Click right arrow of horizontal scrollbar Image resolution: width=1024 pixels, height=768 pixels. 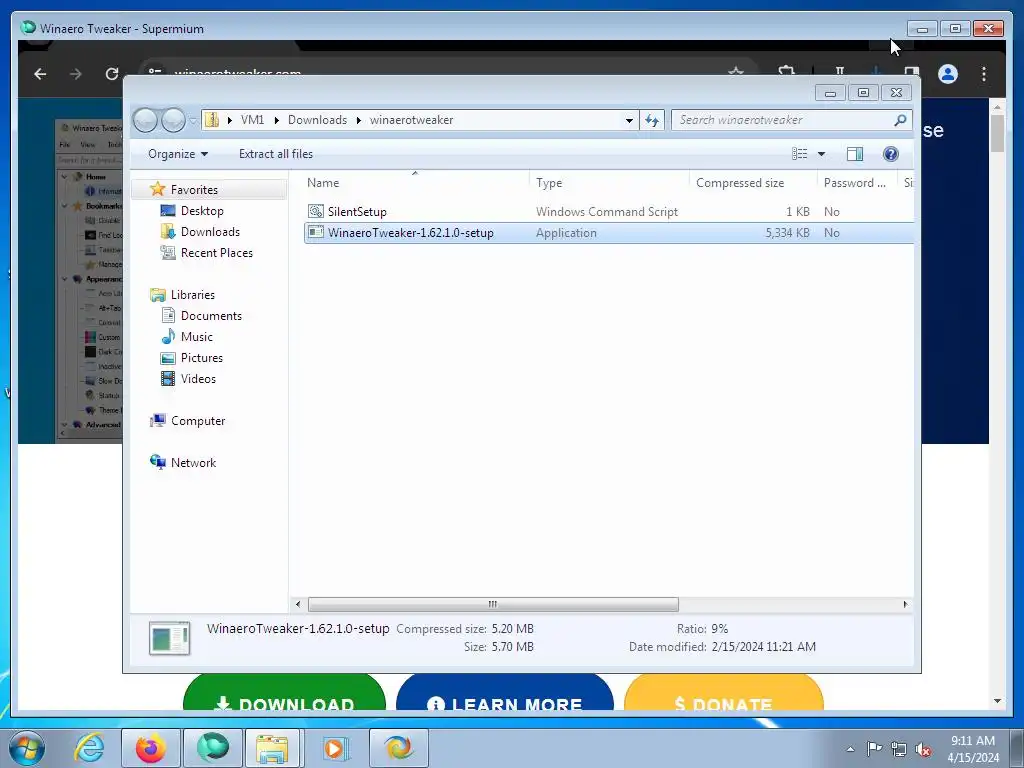(905, 604)
